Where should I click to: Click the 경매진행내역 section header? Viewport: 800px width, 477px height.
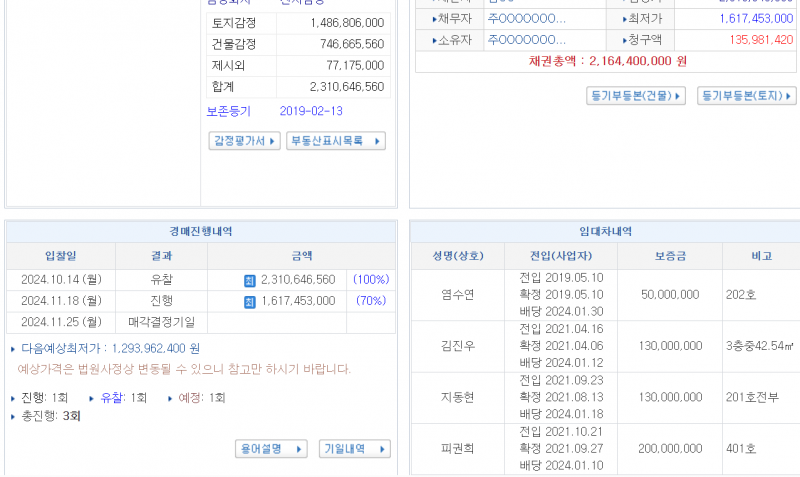pos(200,231)
